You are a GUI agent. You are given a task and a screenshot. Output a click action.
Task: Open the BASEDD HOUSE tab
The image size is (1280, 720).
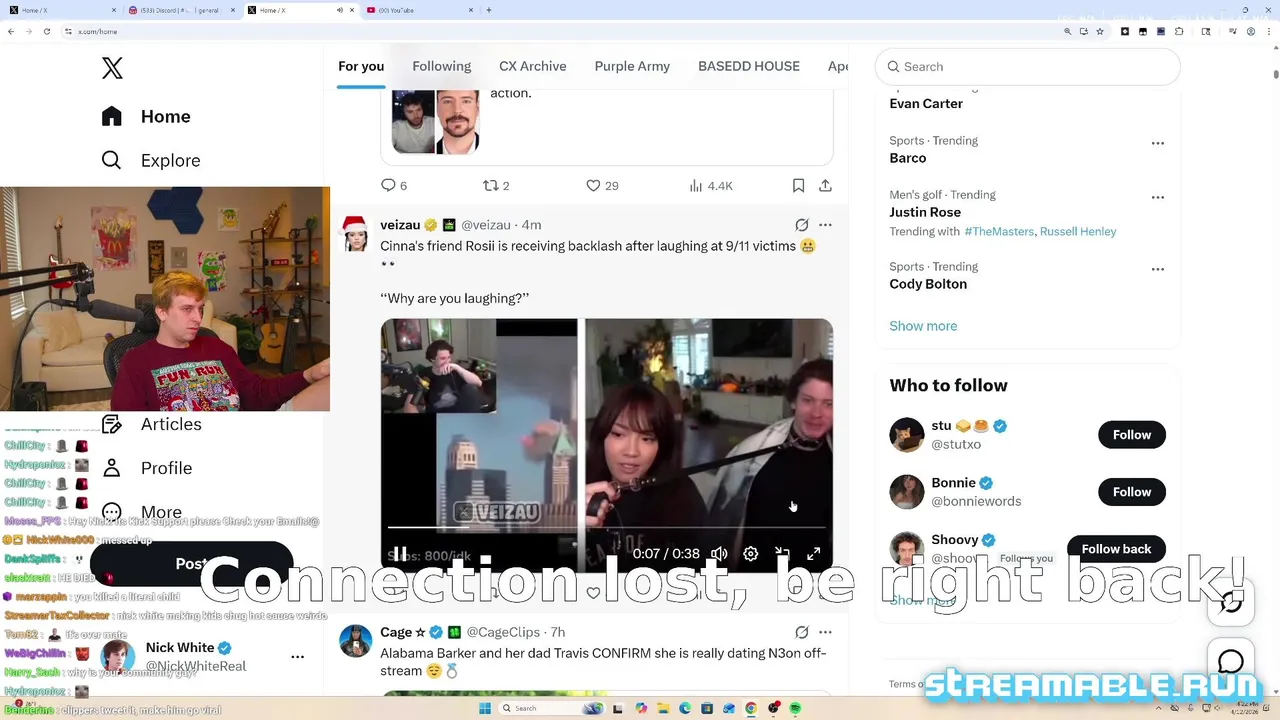click(749, 66)
